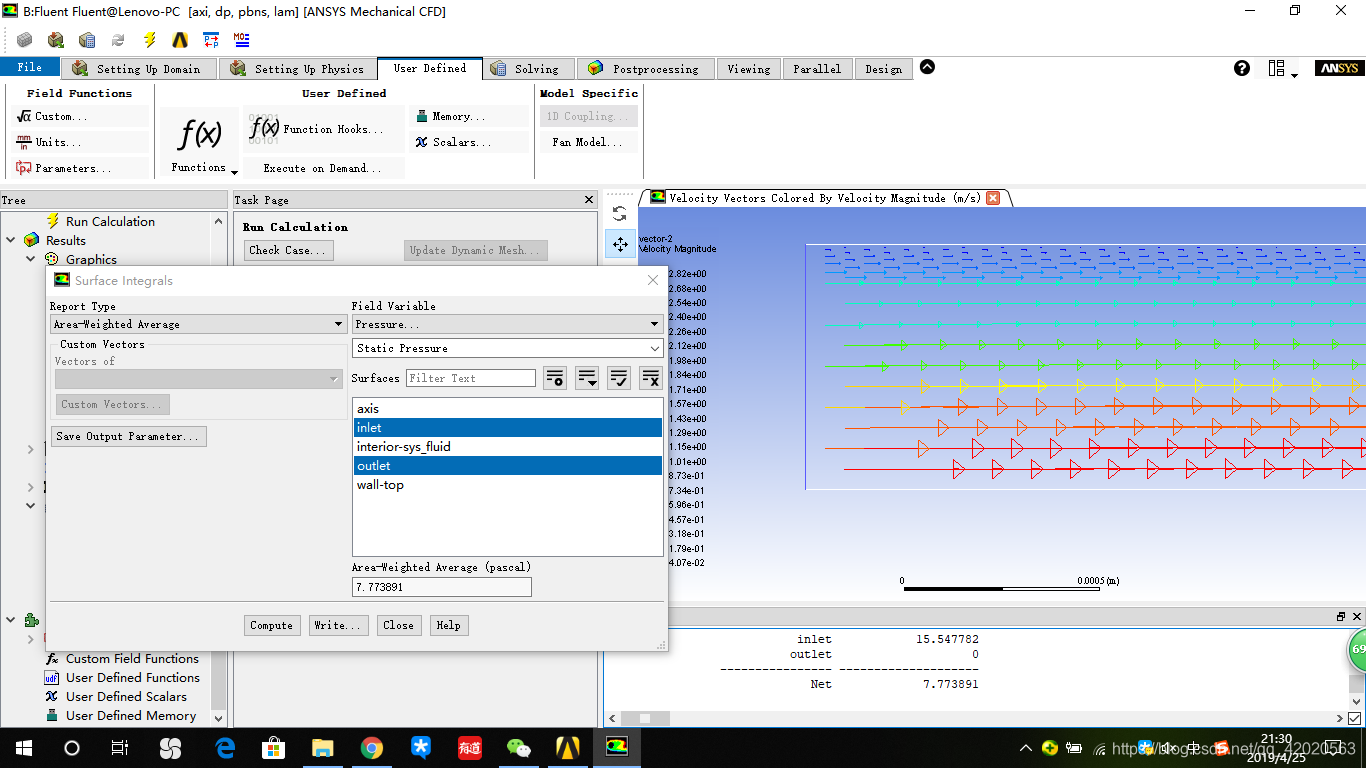Viewport: 1366px width, 768px height.
Task: Click the Help button in dialog
Action: coord(448,625)
